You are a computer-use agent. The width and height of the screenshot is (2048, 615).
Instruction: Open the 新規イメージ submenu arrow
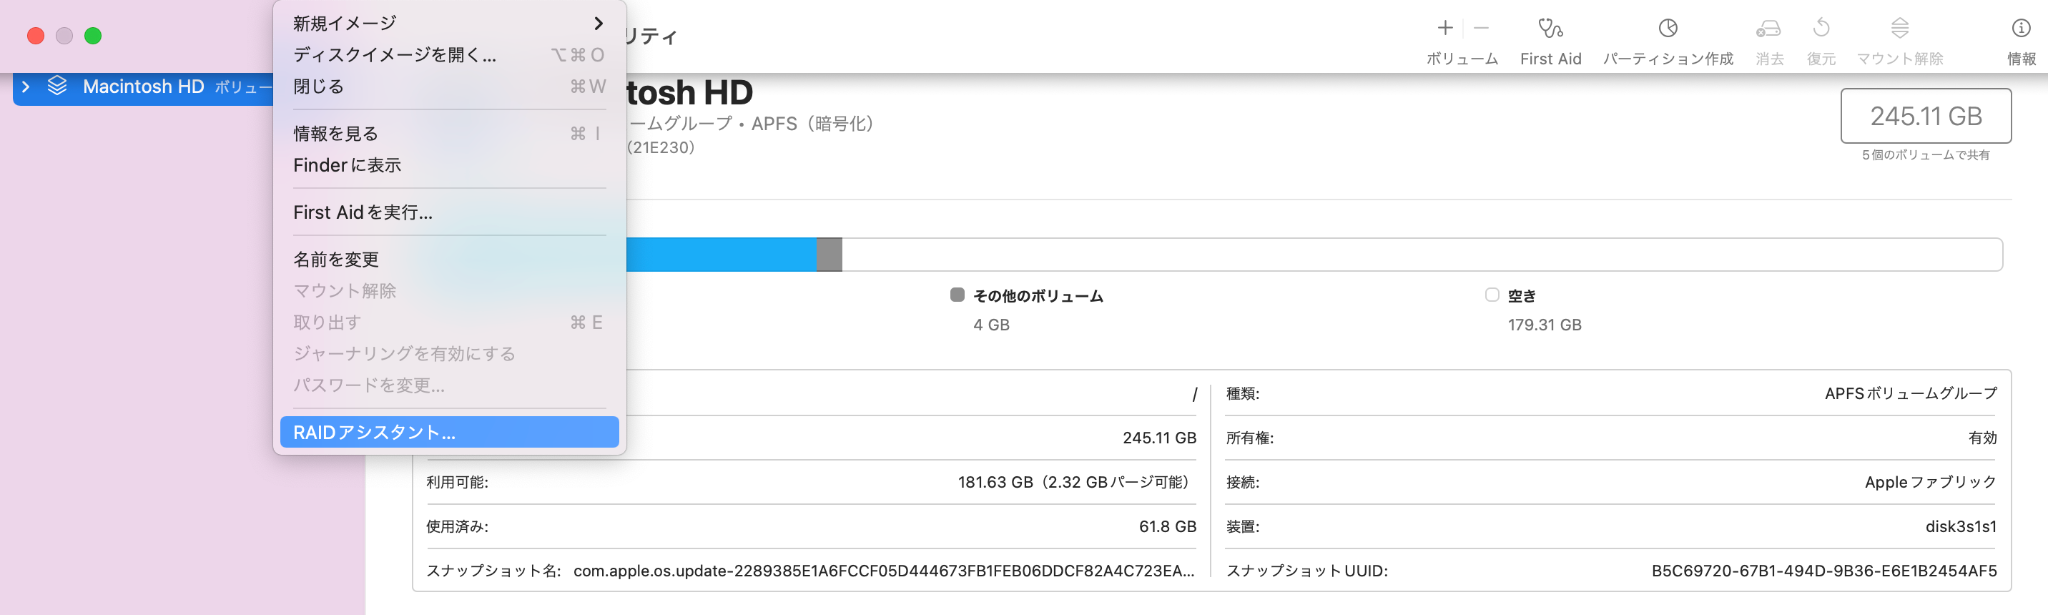point(598,23)
